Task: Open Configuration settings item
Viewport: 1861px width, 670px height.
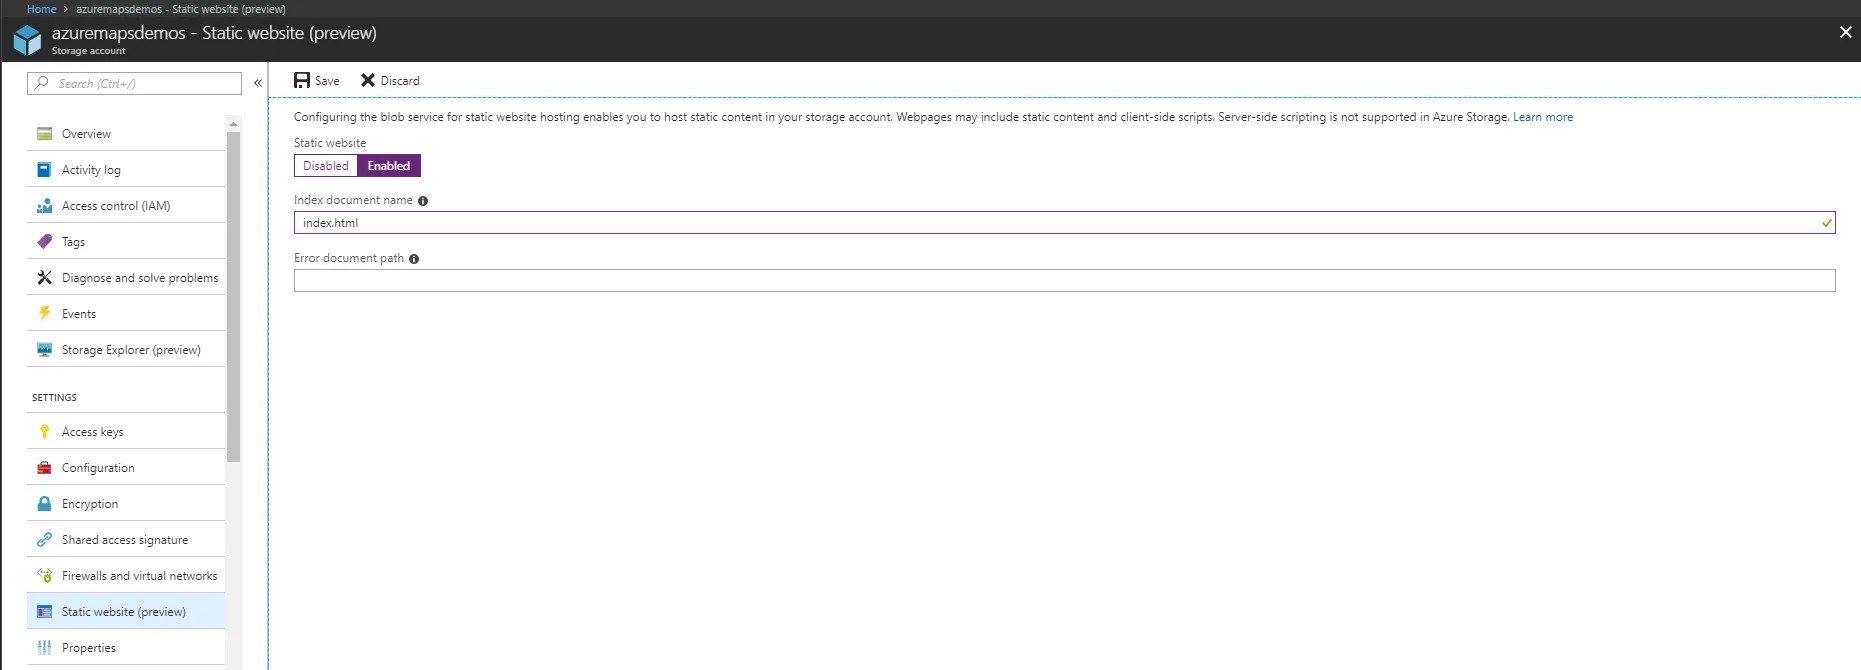Action: tap(126, 468)
